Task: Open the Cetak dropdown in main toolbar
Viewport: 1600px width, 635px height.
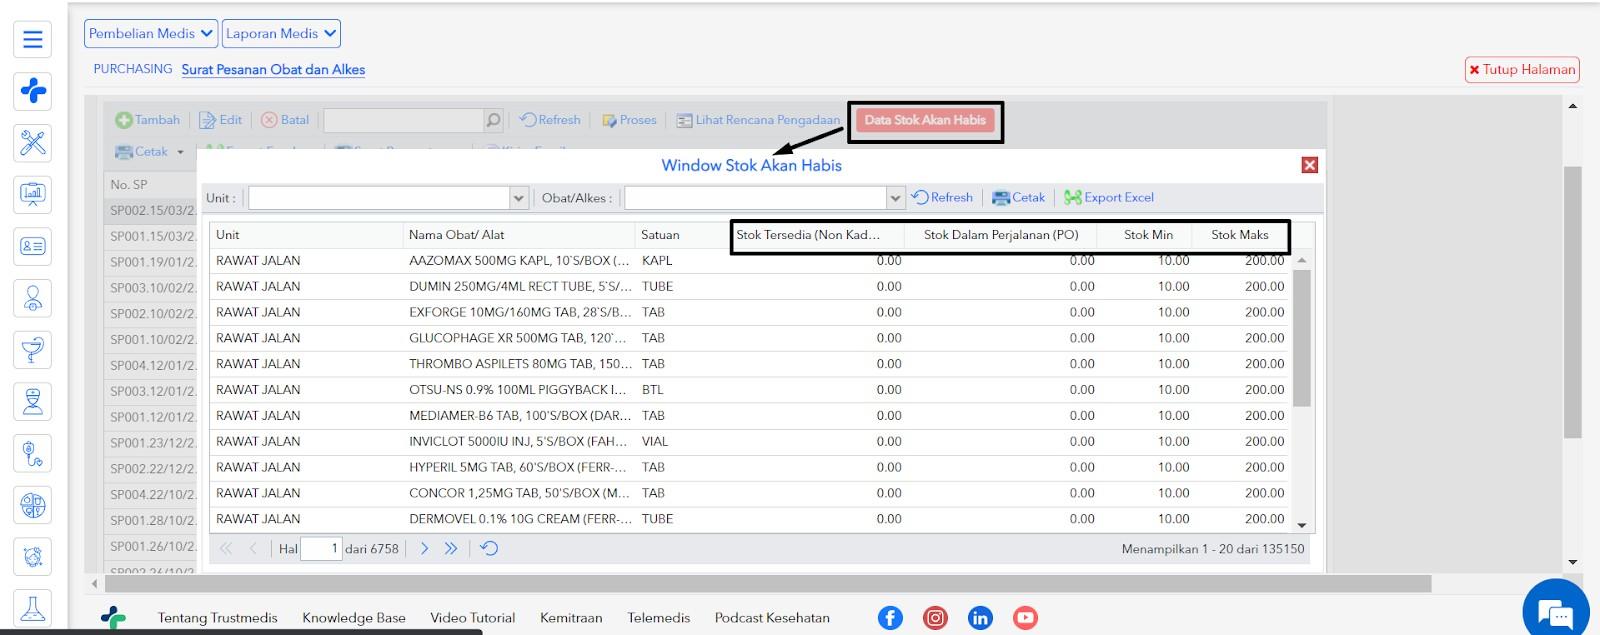Action: (x=150, y=152)
